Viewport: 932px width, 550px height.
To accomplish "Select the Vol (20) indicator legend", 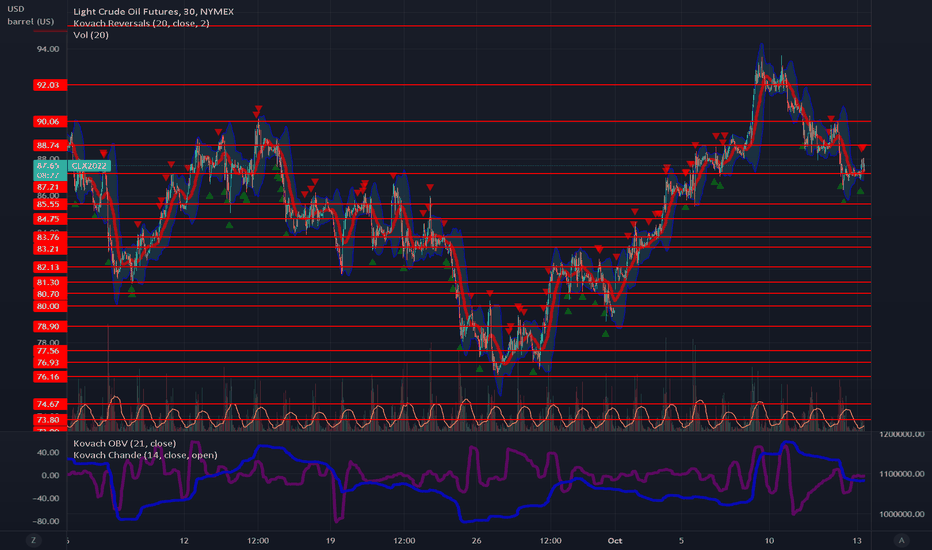I will [x=91, y=35].
